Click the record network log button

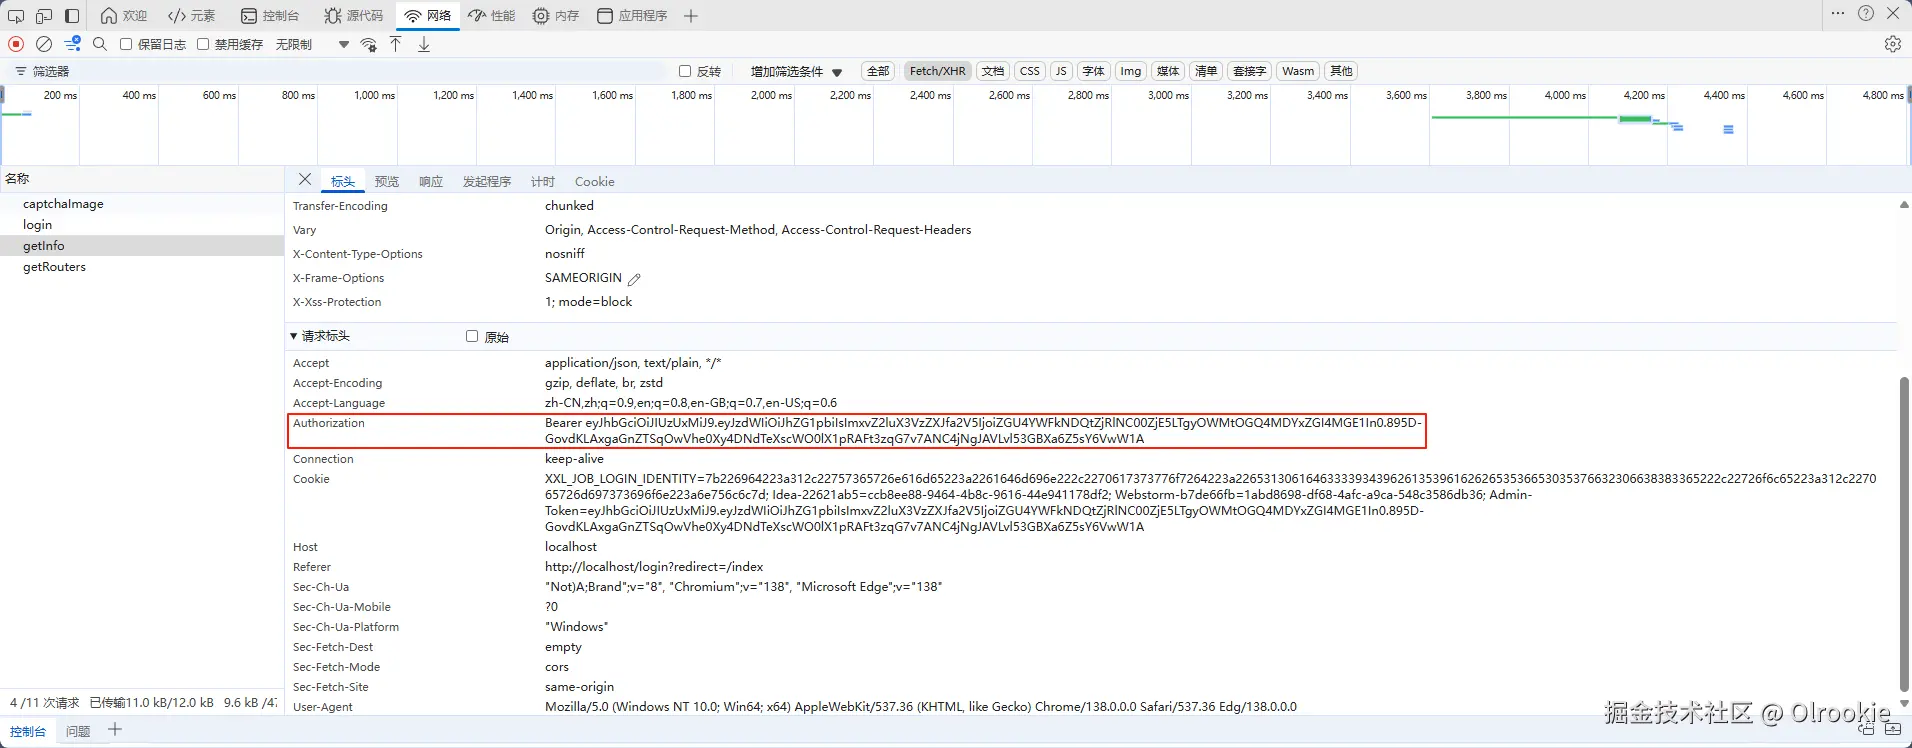coord(16,44)
